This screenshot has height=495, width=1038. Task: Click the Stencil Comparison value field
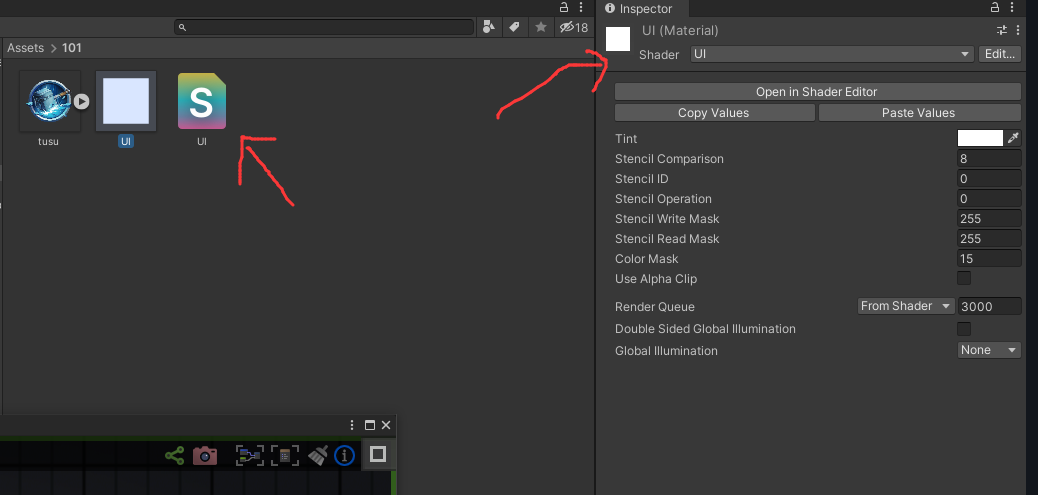pos(989,159)
